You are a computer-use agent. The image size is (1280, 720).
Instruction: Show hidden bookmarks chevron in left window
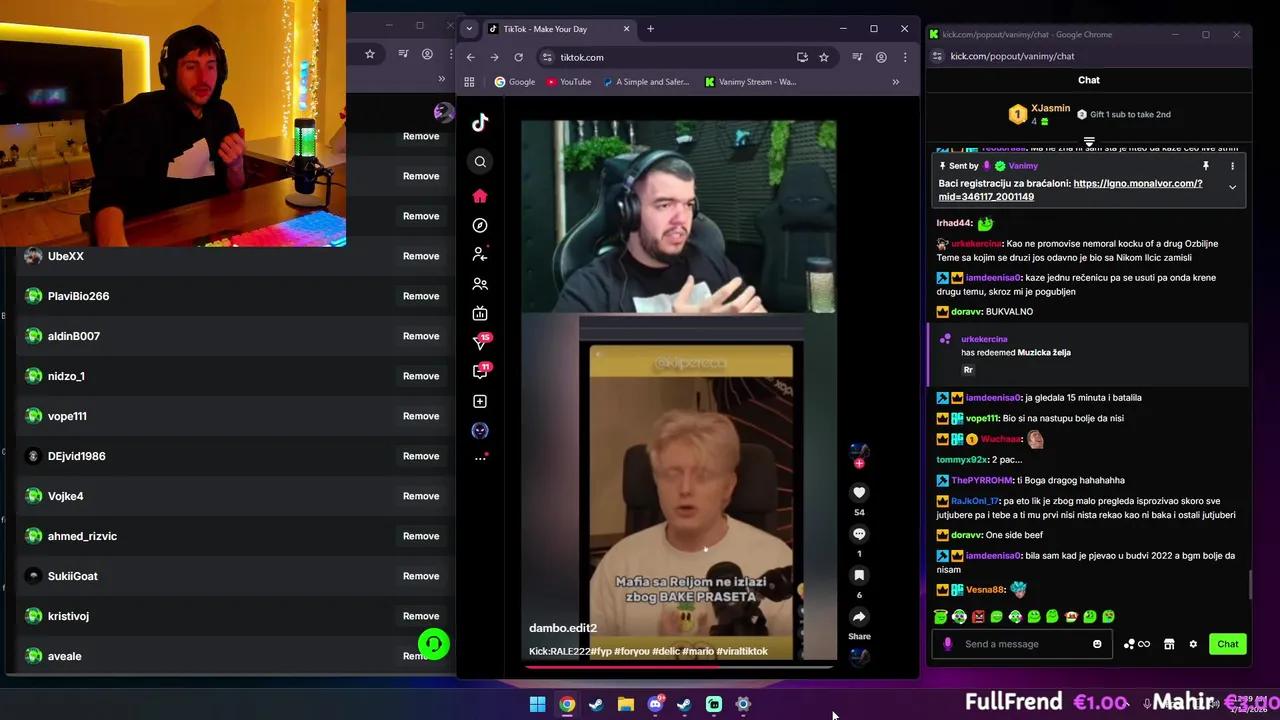[441, 78]
